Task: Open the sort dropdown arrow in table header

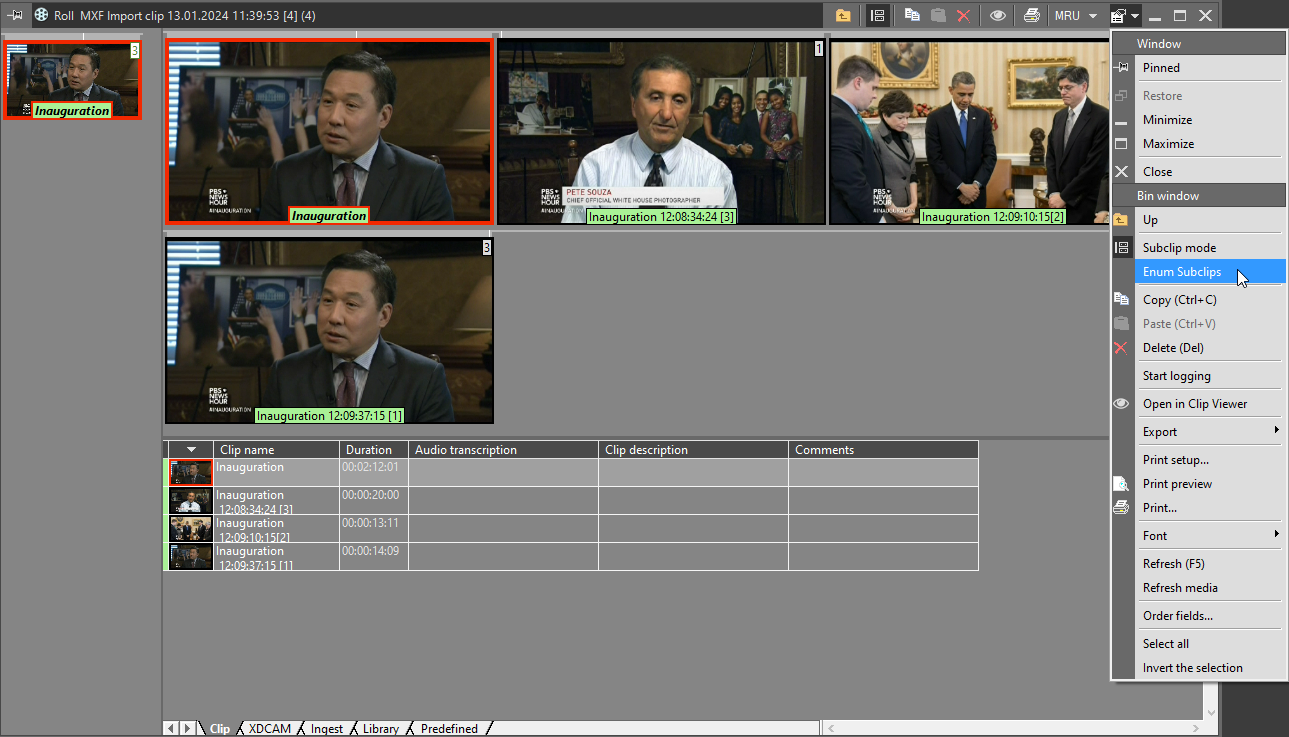Action: pyautogui.click(x=192, y=450)
